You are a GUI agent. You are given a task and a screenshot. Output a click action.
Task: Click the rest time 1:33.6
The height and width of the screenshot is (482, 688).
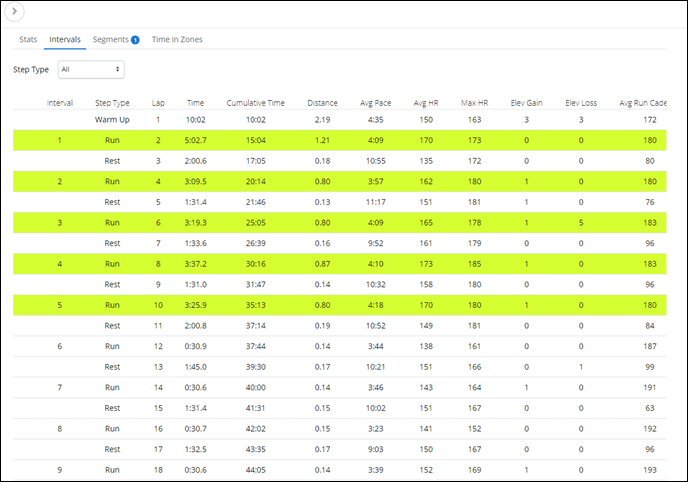pos(195,243)
